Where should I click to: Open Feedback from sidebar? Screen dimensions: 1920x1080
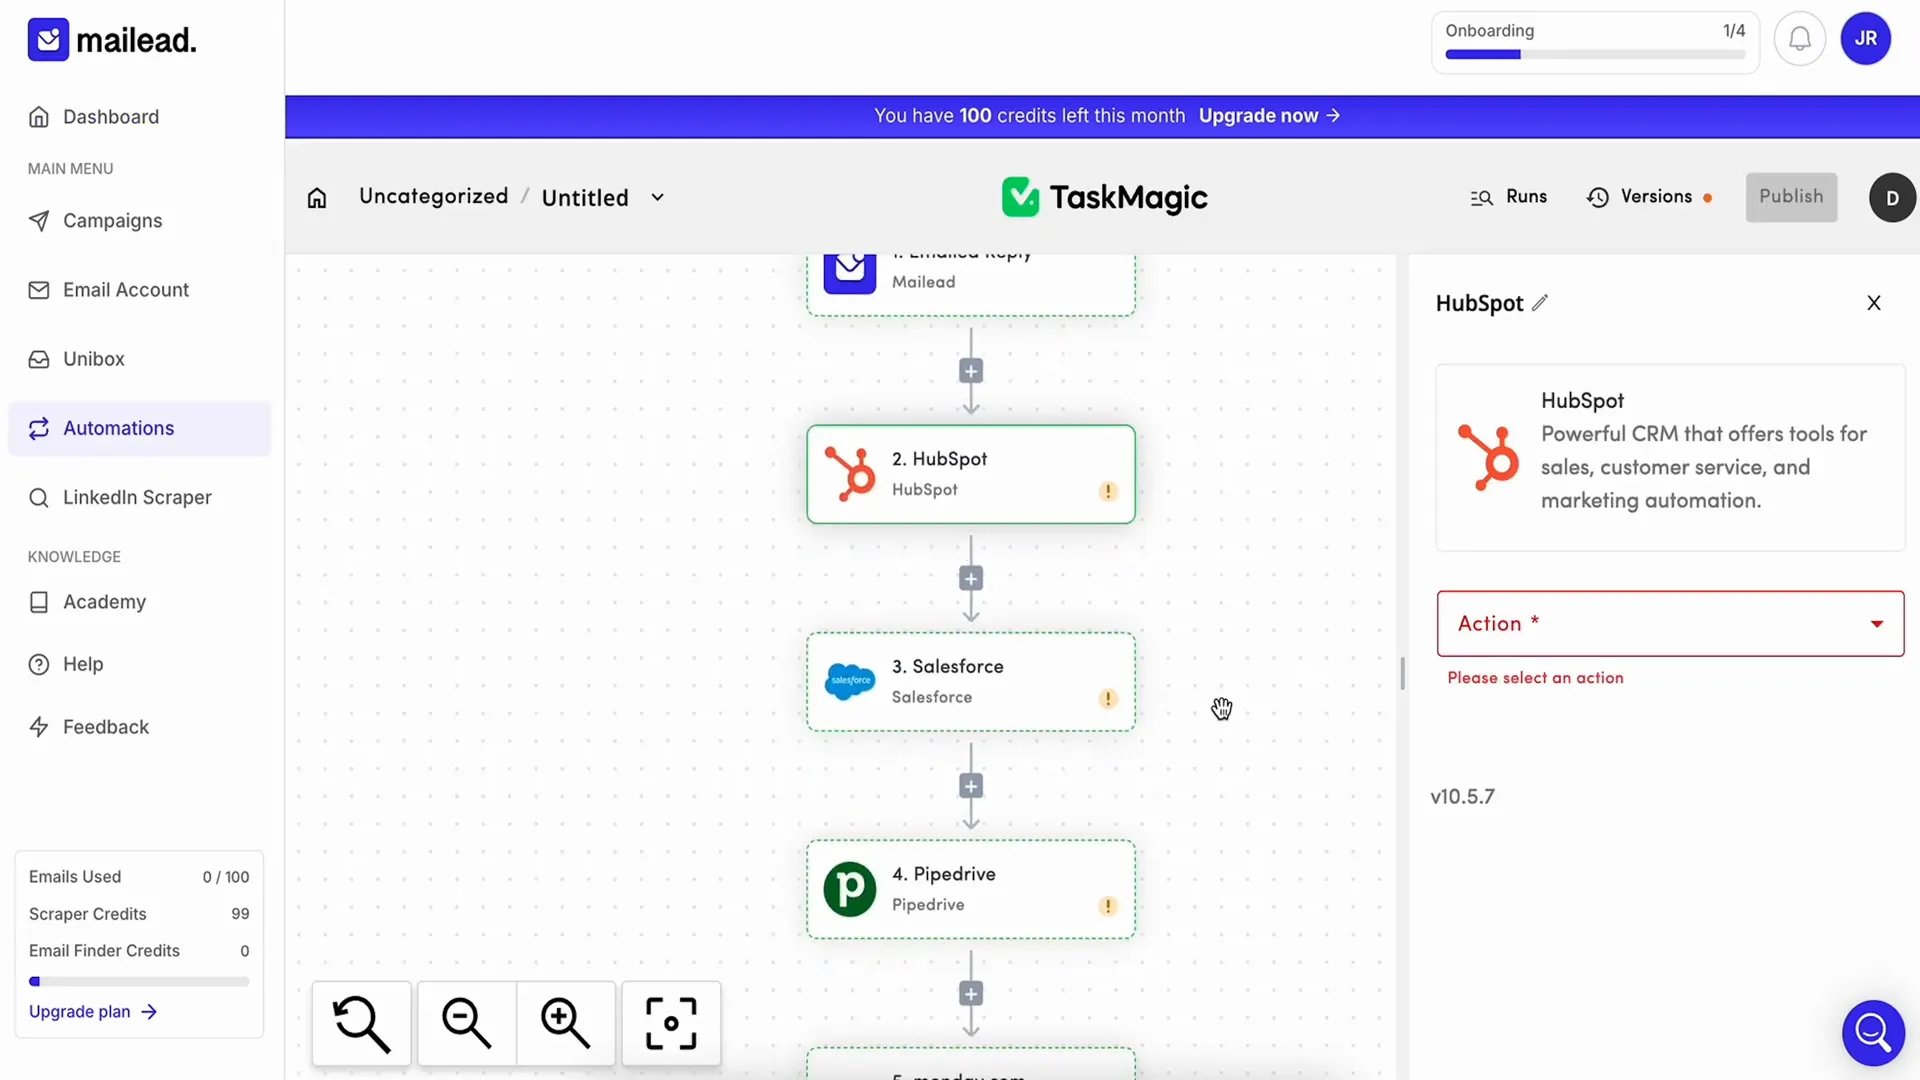coord(88,727)
